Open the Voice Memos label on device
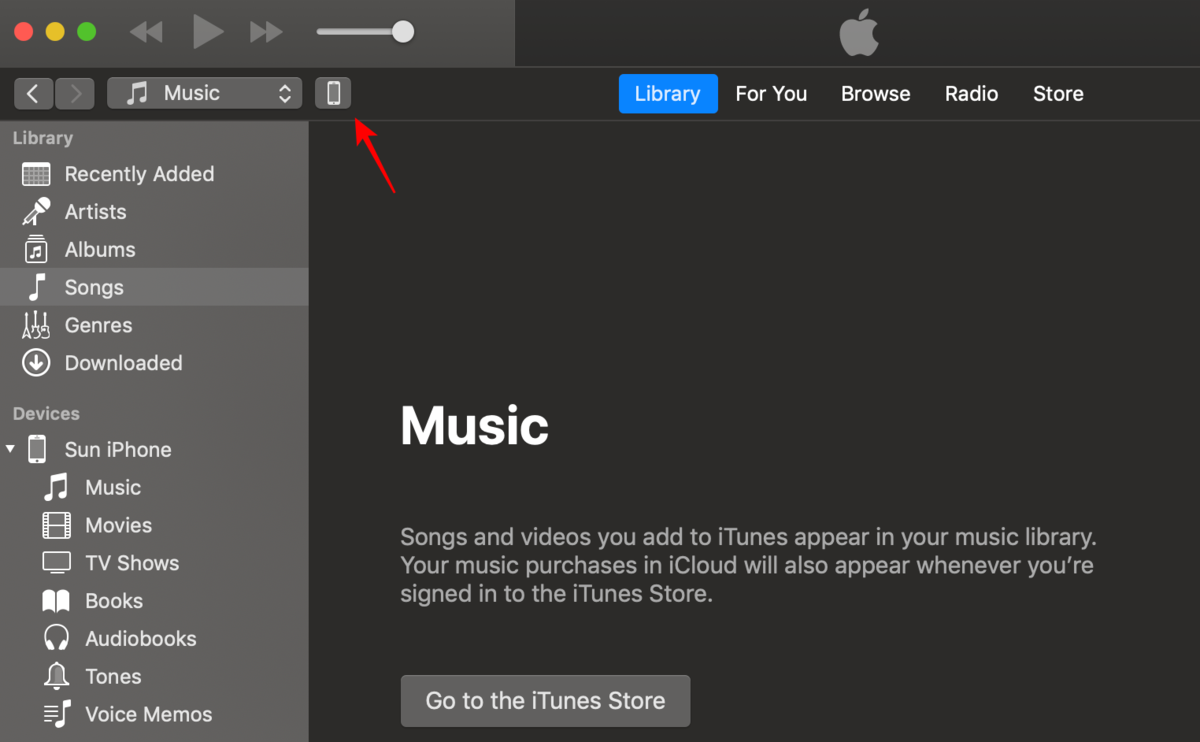 pyautogui.click(x=149, y=714)
